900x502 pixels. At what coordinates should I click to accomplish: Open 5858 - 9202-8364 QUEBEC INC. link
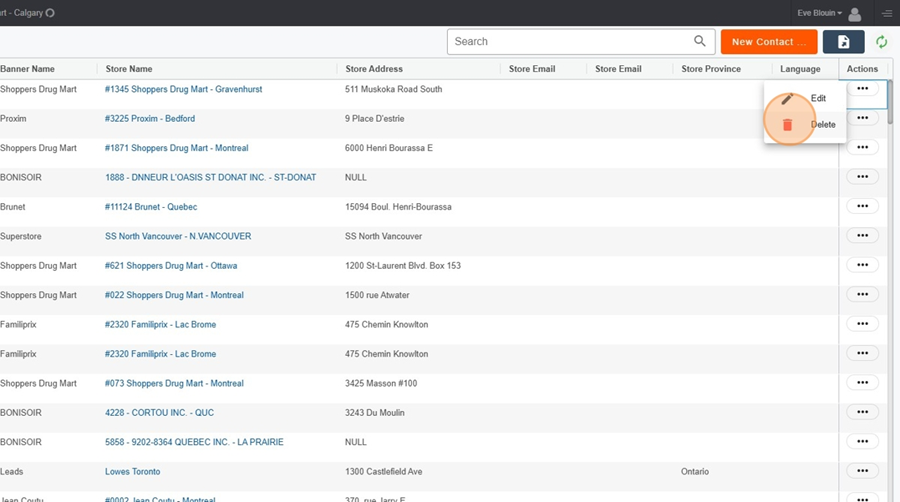[194, 442]
